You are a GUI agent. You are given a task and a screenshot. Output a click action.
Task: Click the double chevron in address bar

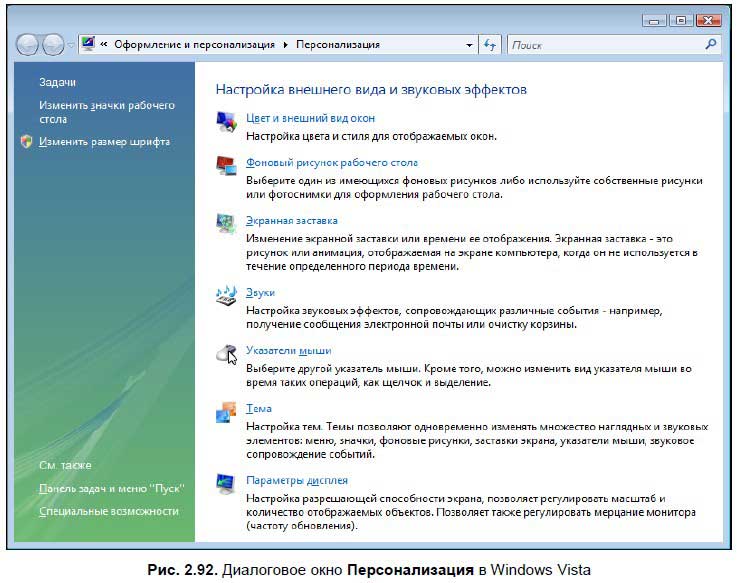104,44
